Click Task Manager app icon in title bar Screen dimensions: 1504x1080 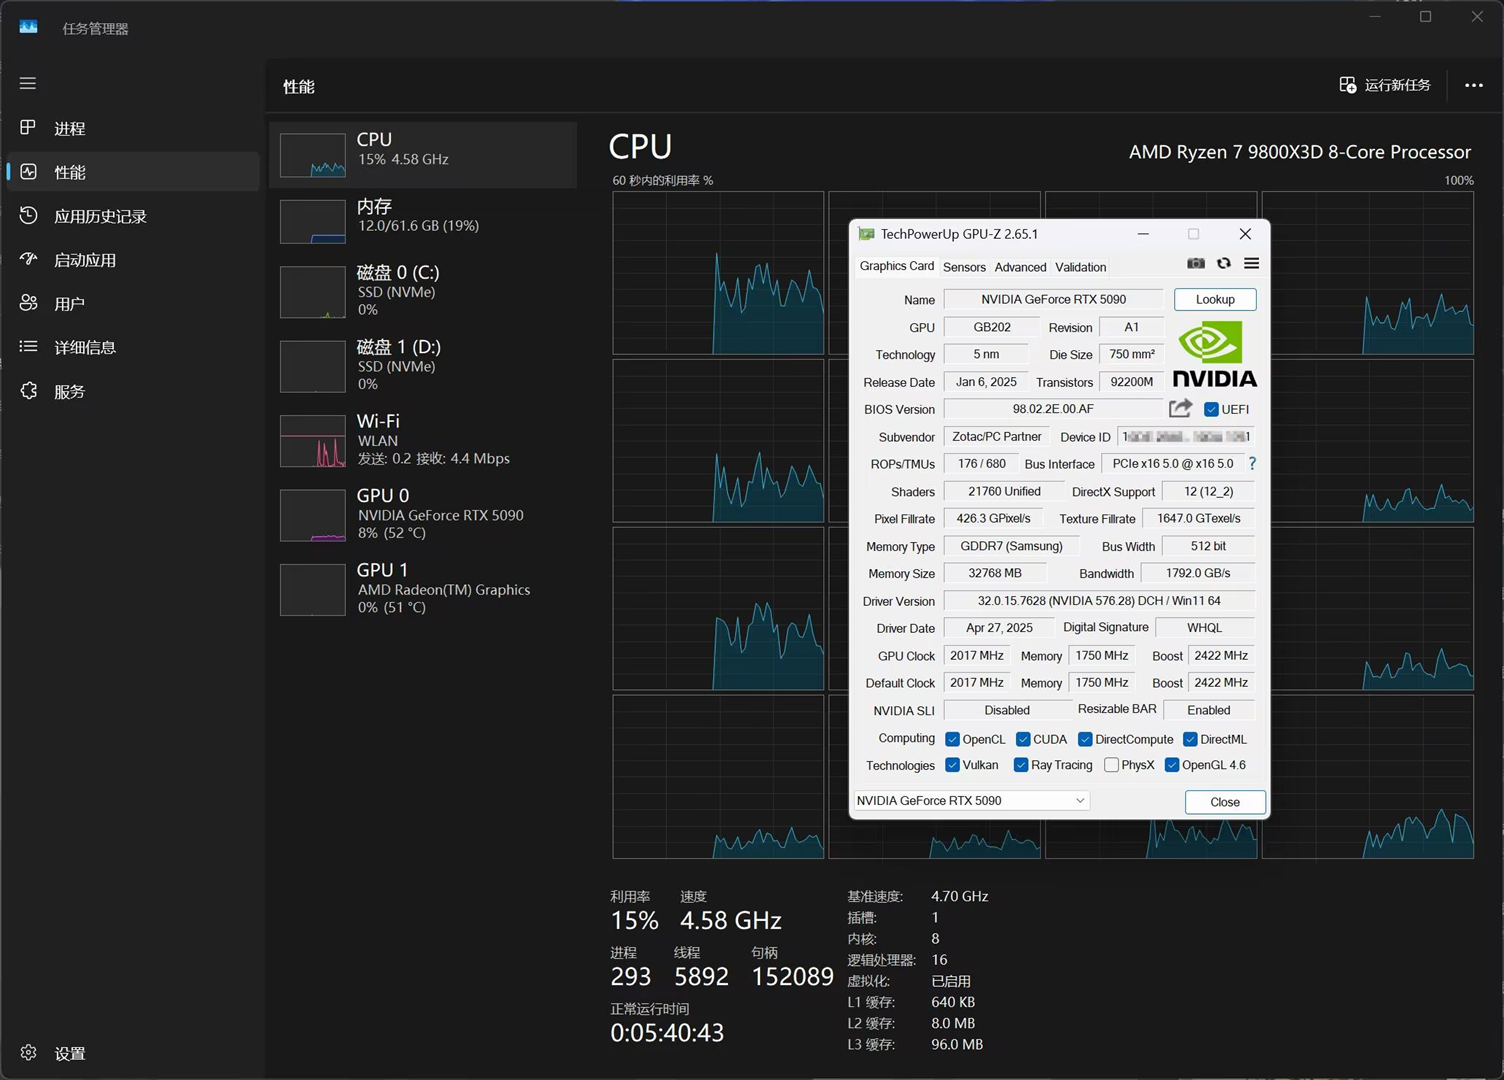point(29,27)
